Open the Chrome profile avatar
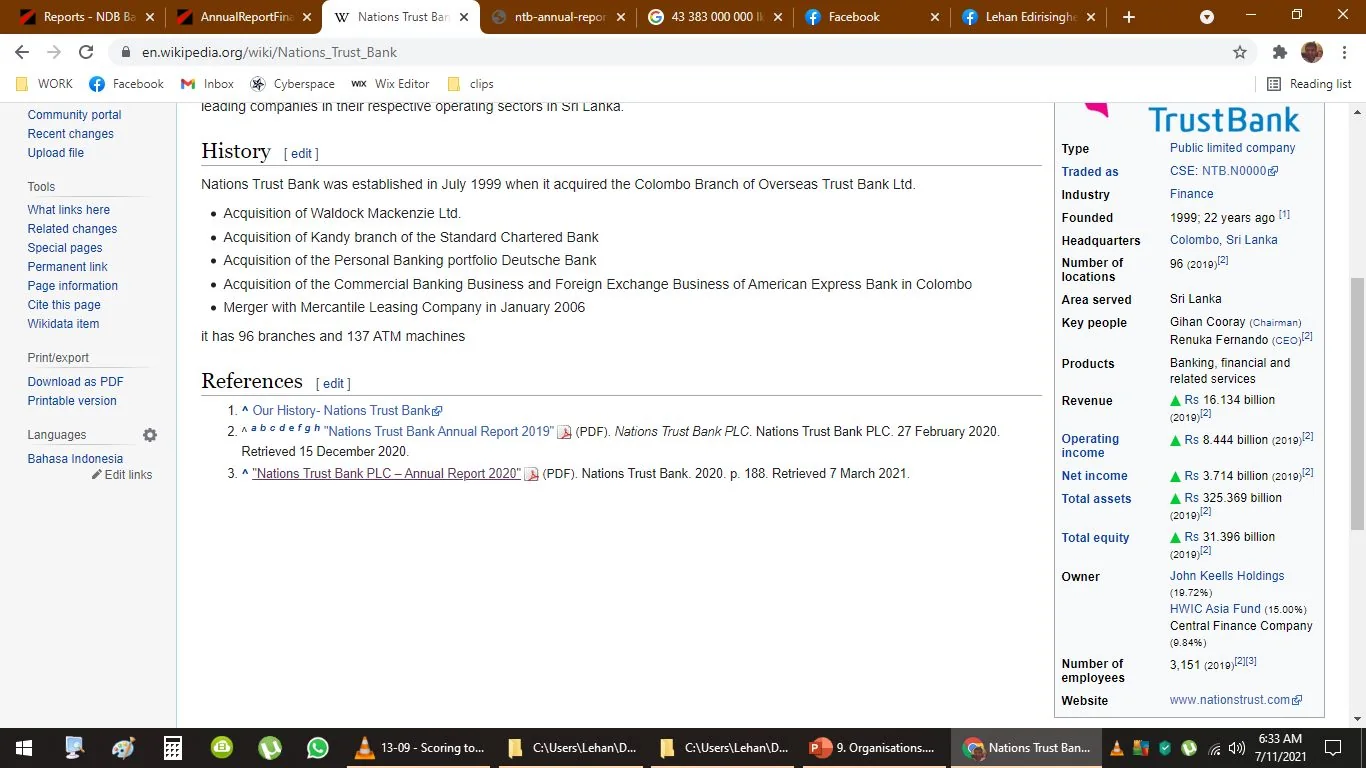This screenshot has width=1366, height=768. coord(1311,52)
